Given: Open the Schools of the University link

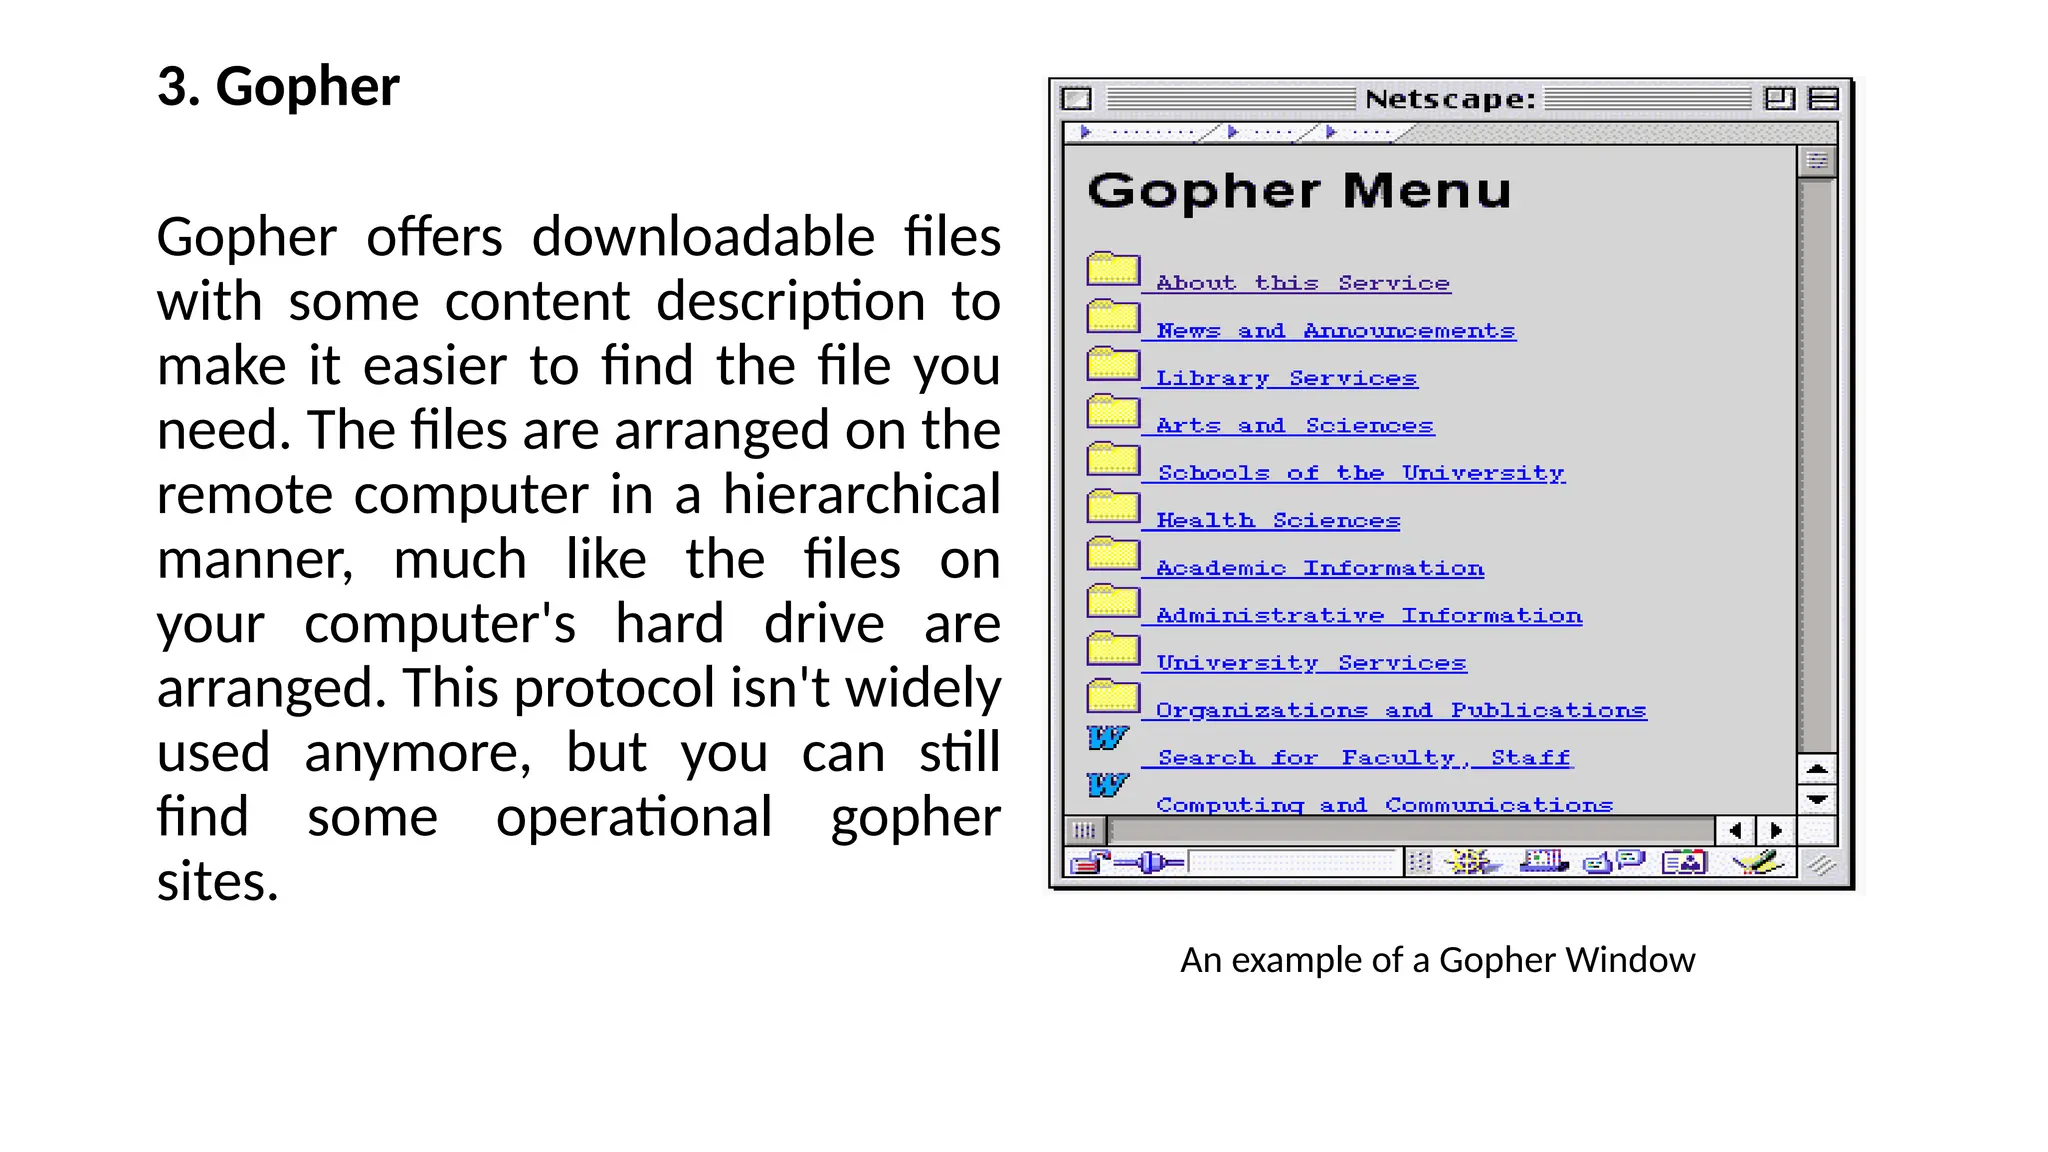Looking at the screenshot, I should [1361, 473].
